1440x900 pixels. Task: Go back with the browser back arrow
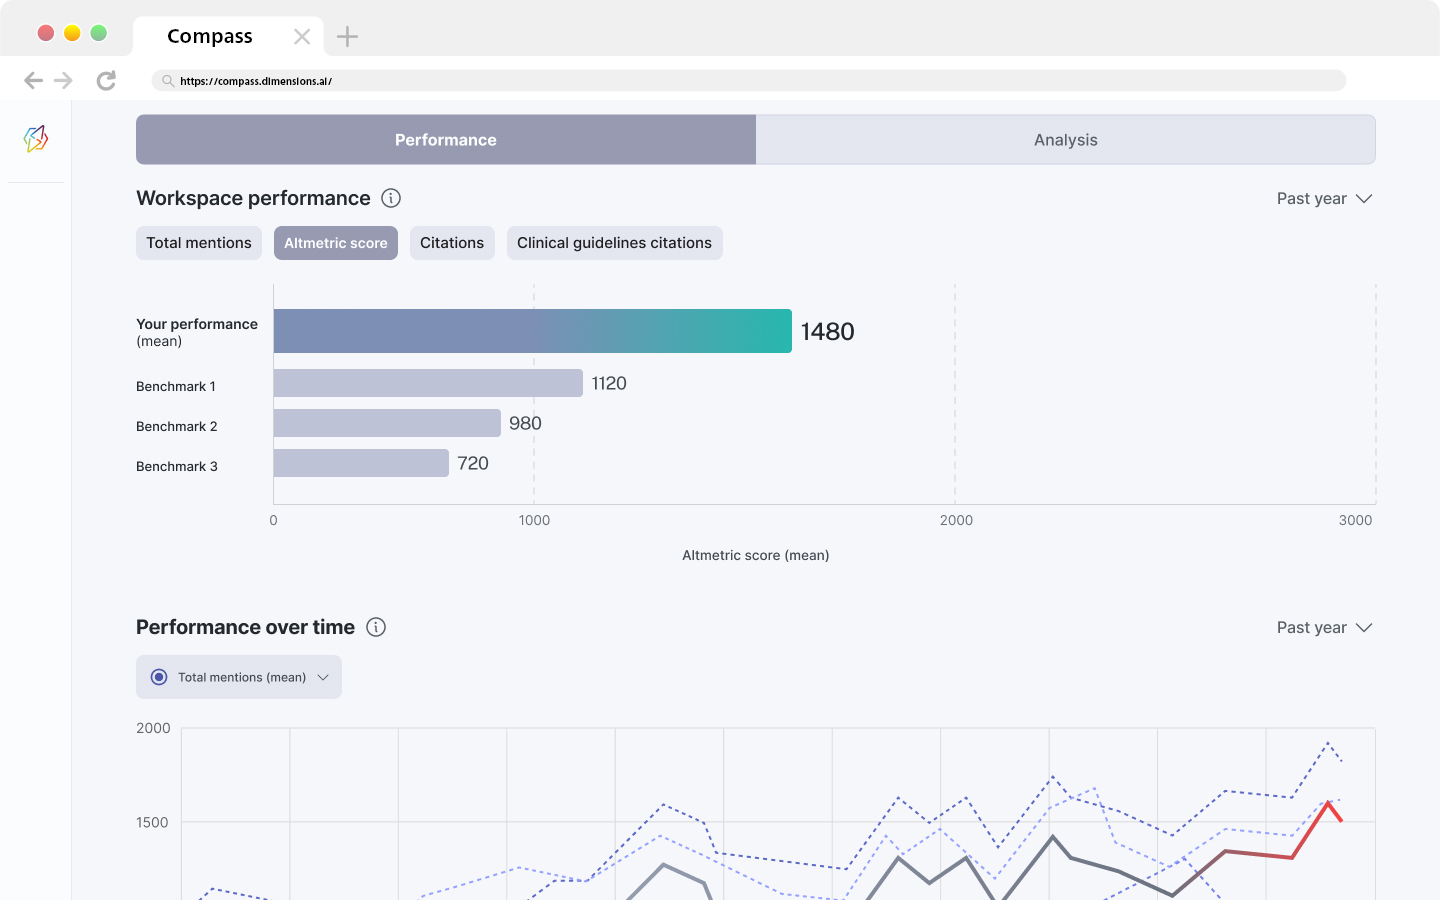pos(33,80)
